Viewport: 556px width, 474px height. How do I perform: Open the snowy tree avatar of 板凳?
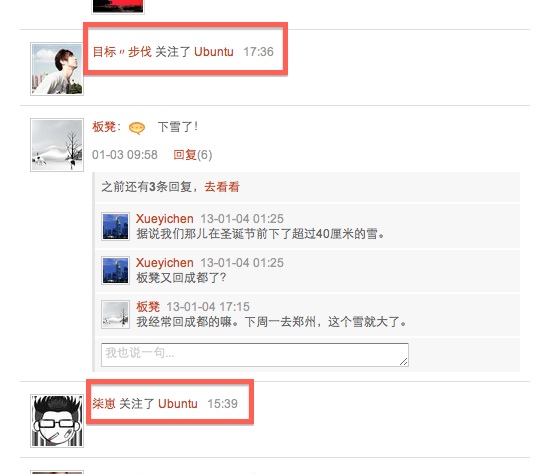point(57,145)
